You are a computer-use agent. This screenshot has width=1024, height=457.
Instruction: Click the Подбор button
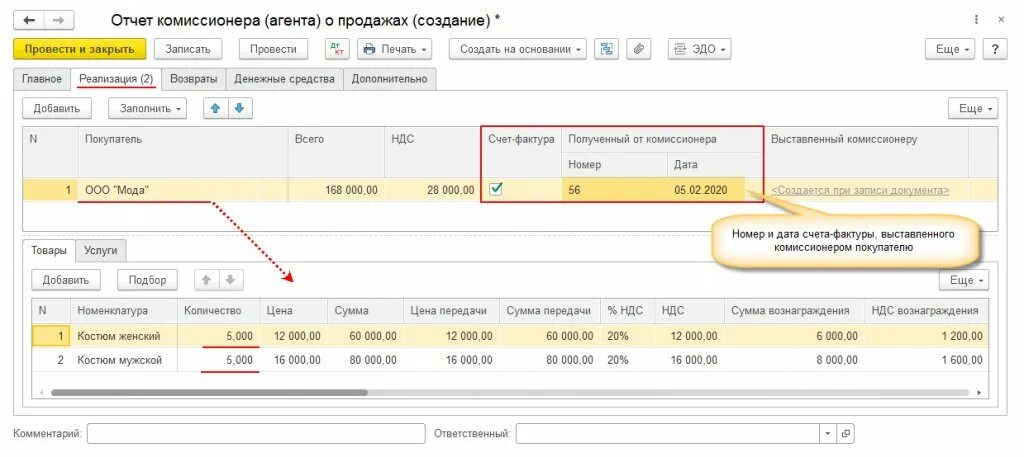pyautogui.click(x=148, y=280)
